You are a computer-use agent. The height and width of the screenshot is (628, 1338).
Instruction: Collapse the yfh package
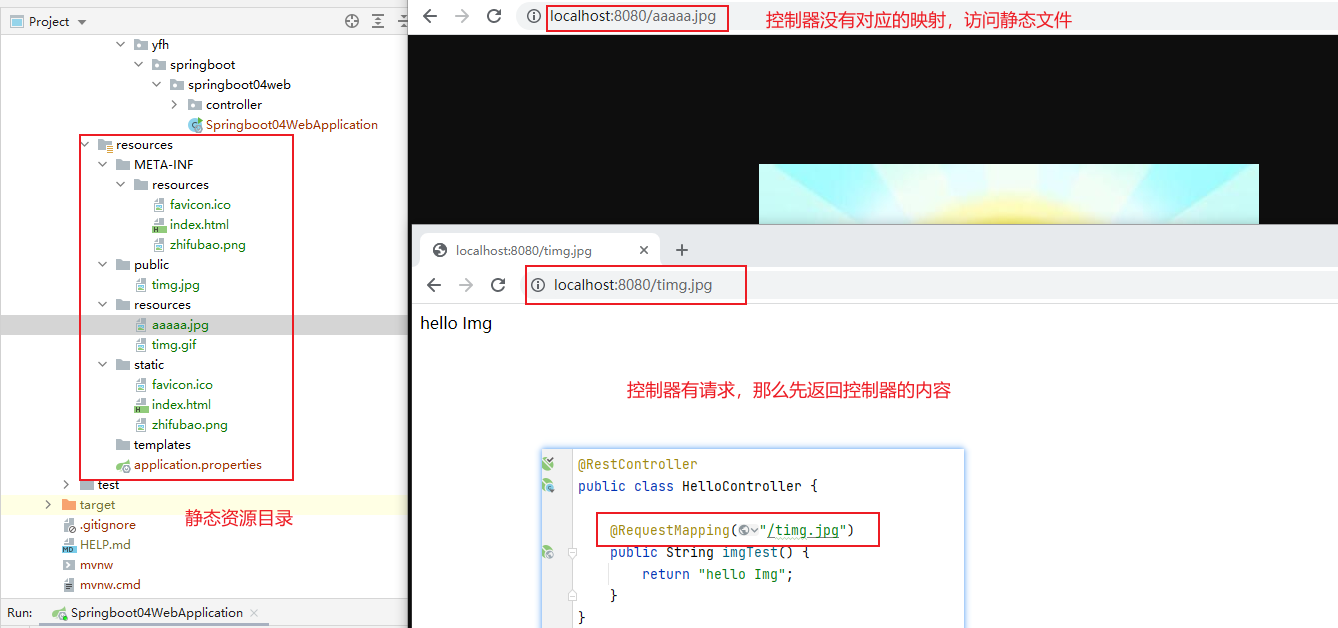(122, 45)
